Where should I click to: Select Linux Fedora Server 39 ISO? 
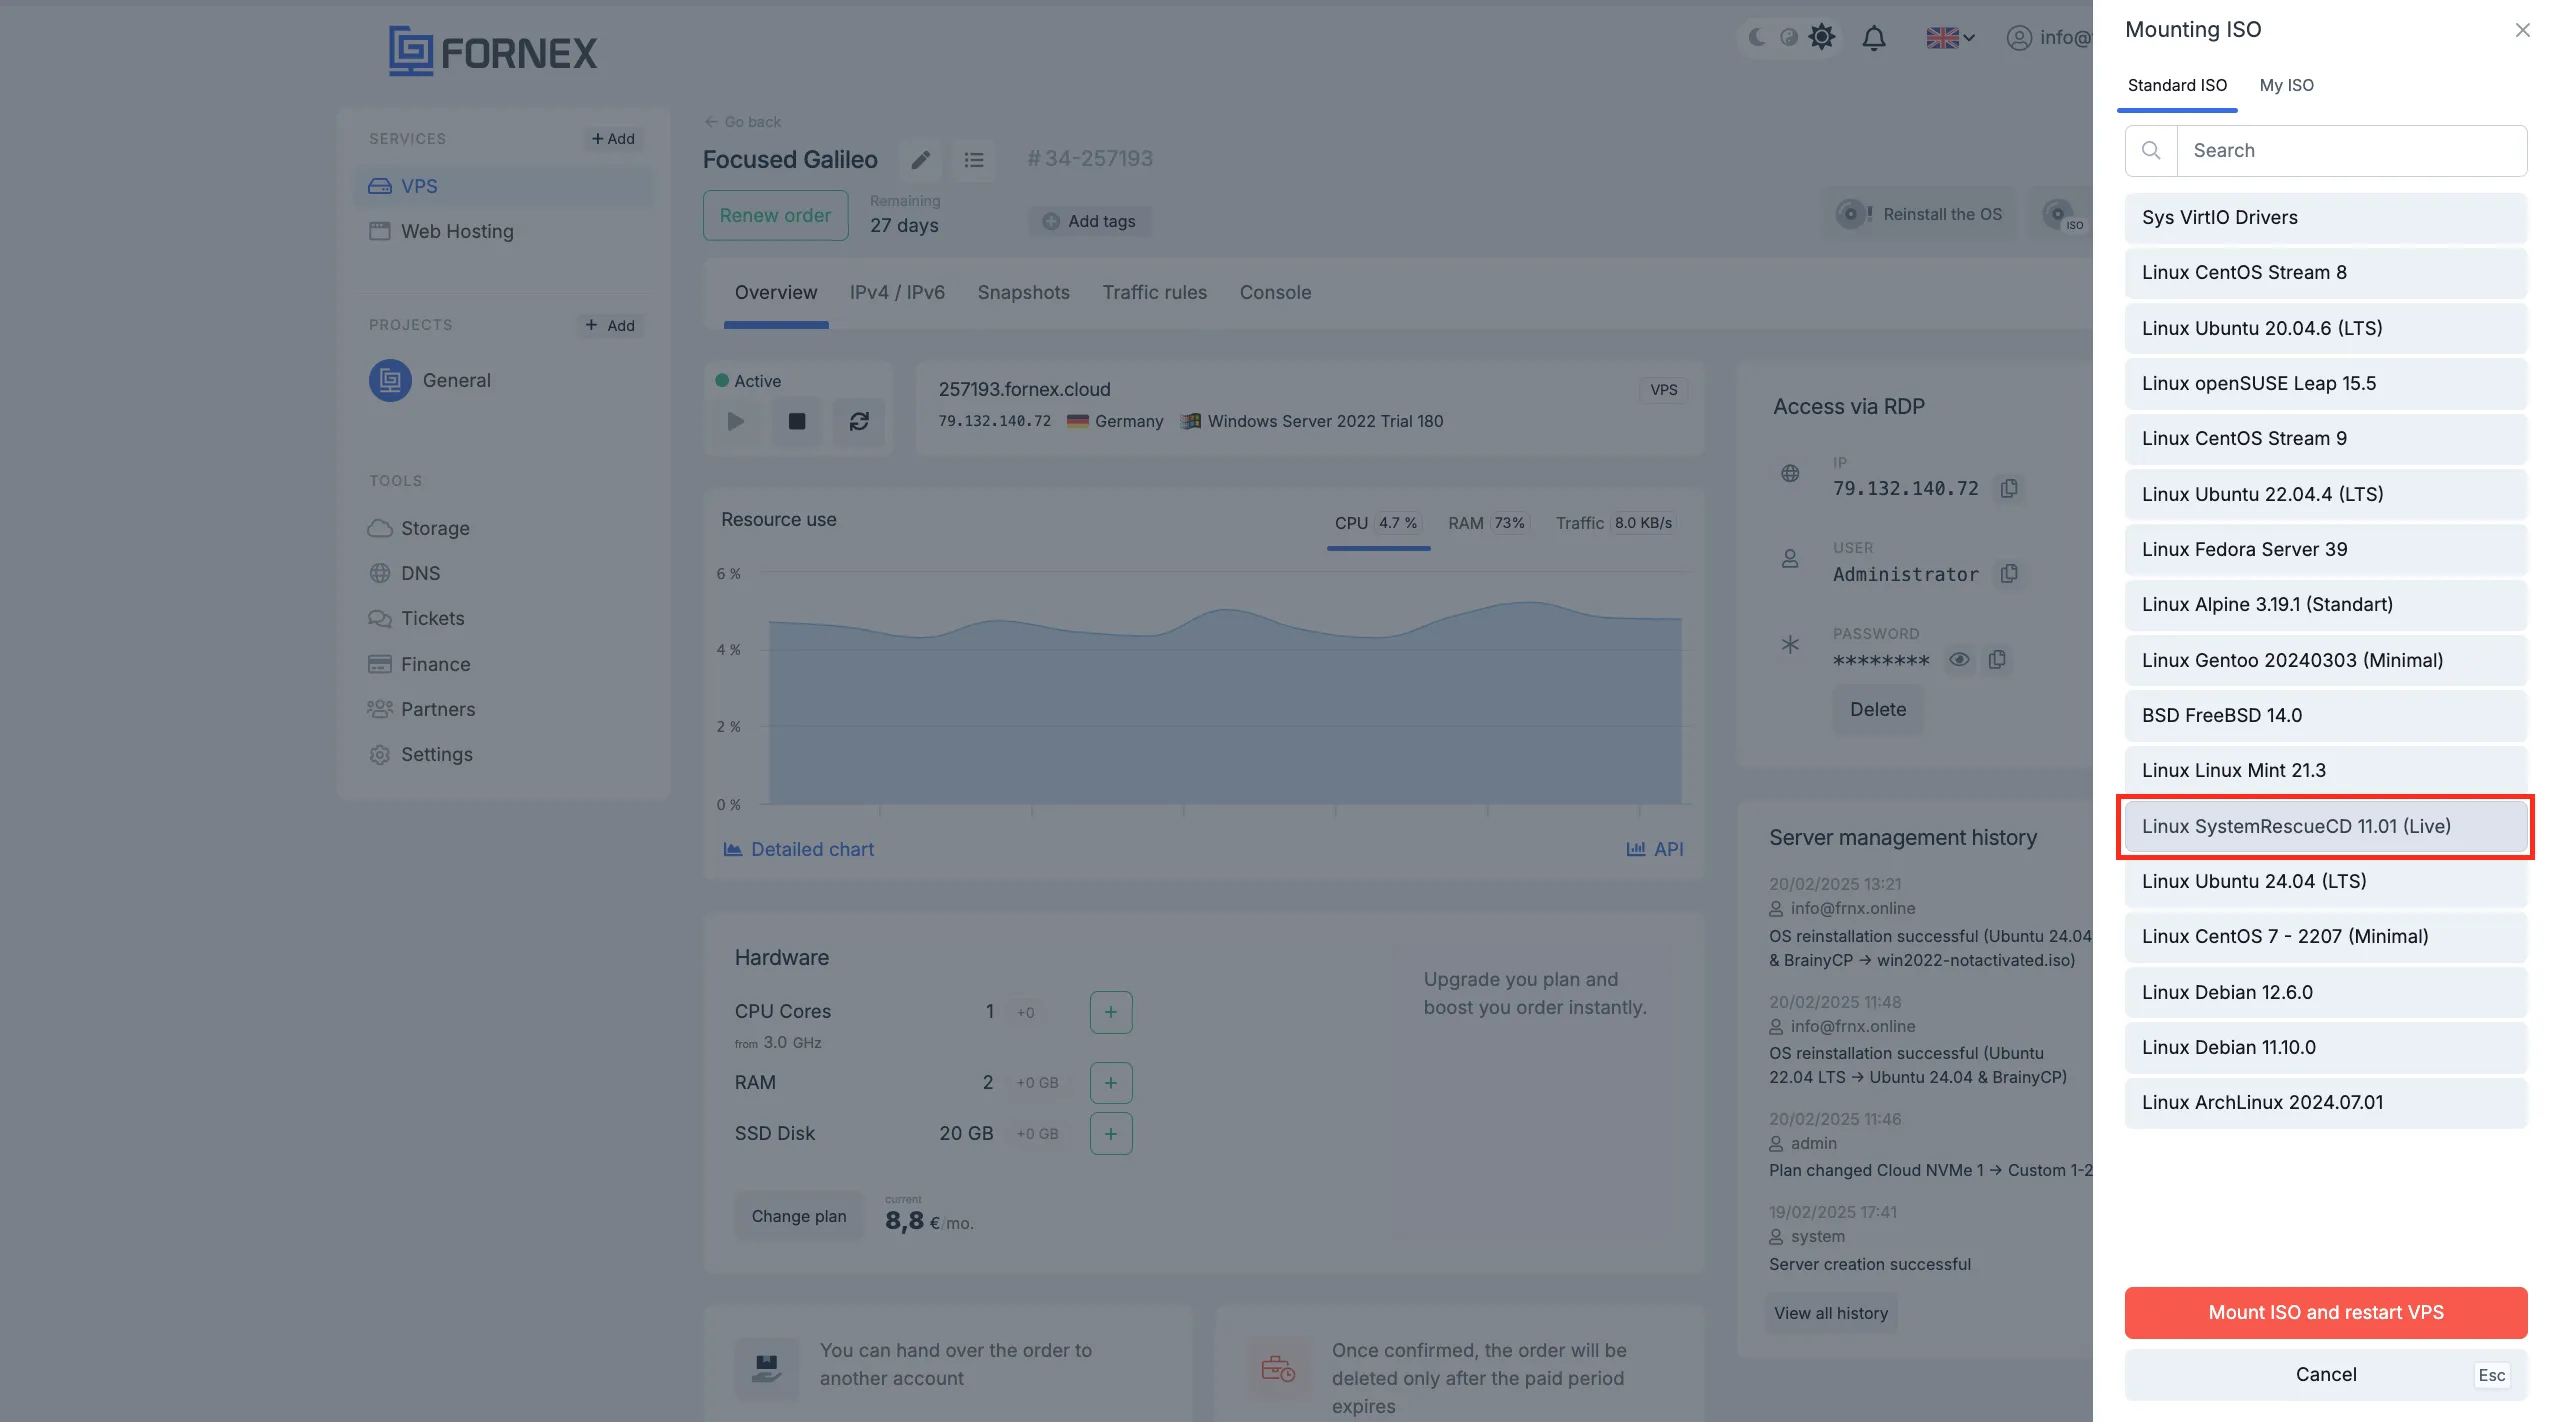(2326, 549)
